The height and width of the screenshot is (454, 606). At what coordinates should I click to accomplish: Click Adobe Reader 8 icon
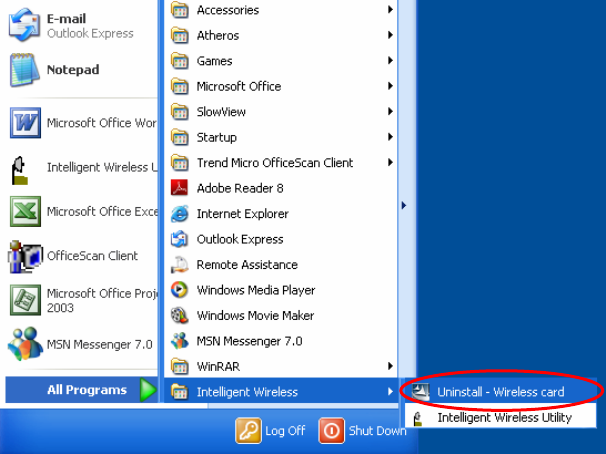(x=179, y=188)
